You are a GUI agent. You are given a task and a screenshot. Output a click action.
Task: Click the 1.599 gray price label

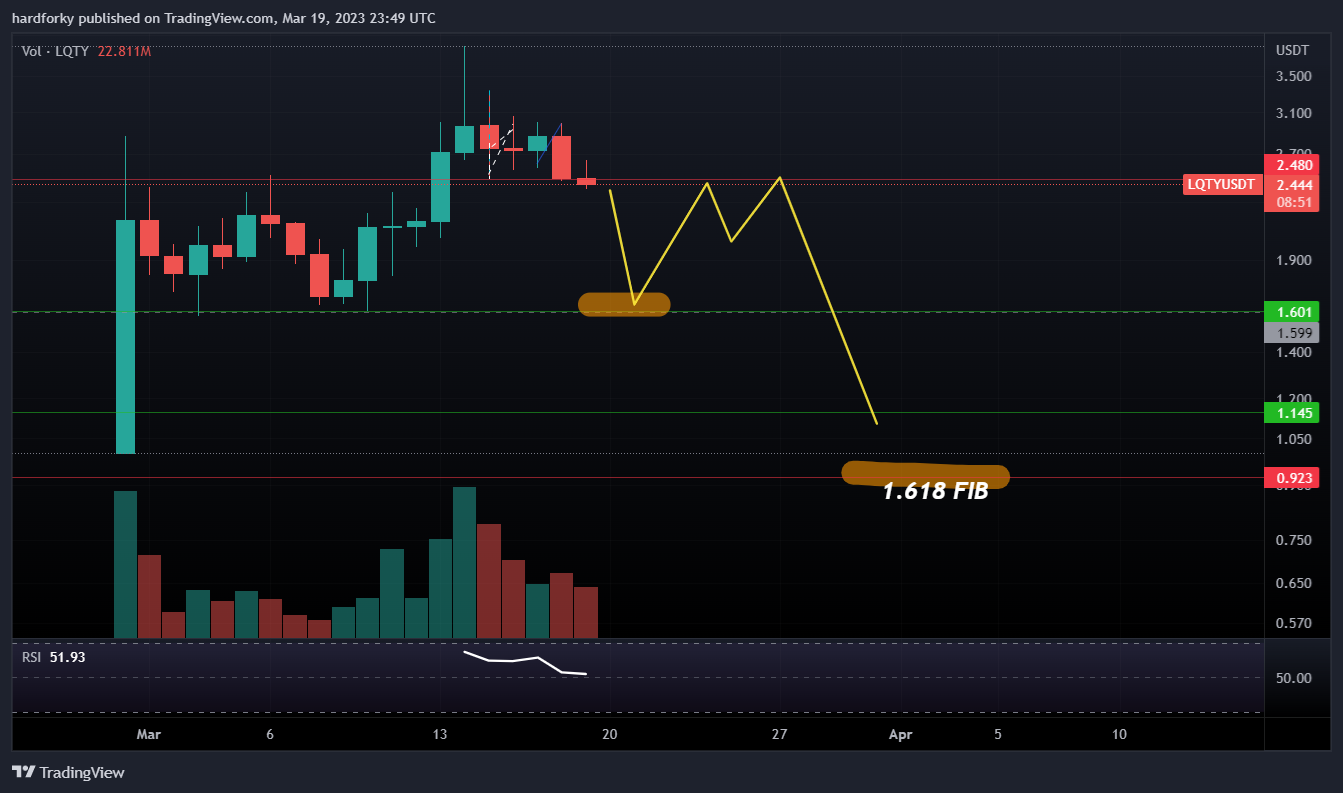click(x=1291, y=333)
